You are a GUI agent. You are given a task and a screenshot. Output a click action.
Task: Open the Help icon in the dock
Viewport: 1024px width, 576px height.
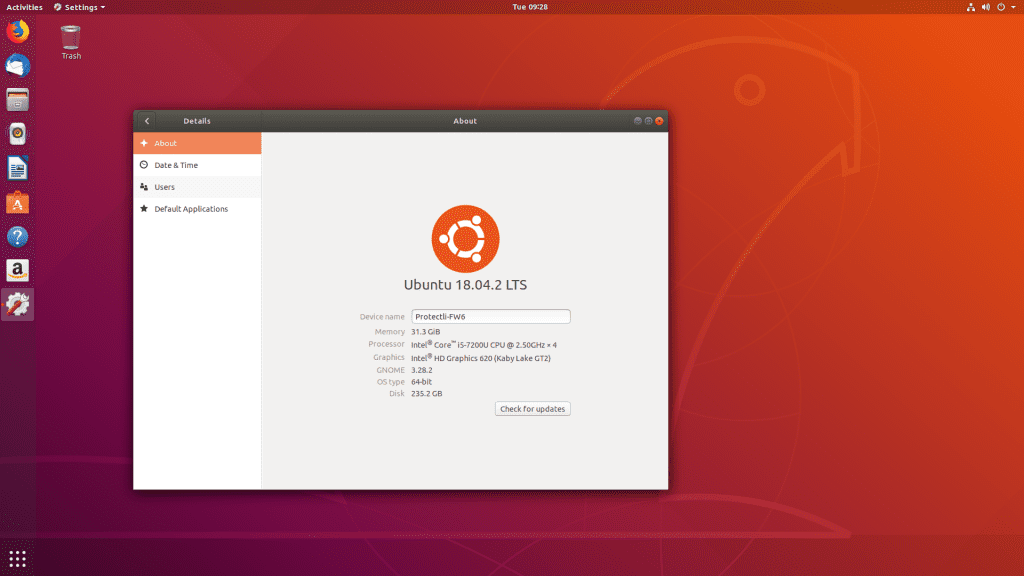18,236
